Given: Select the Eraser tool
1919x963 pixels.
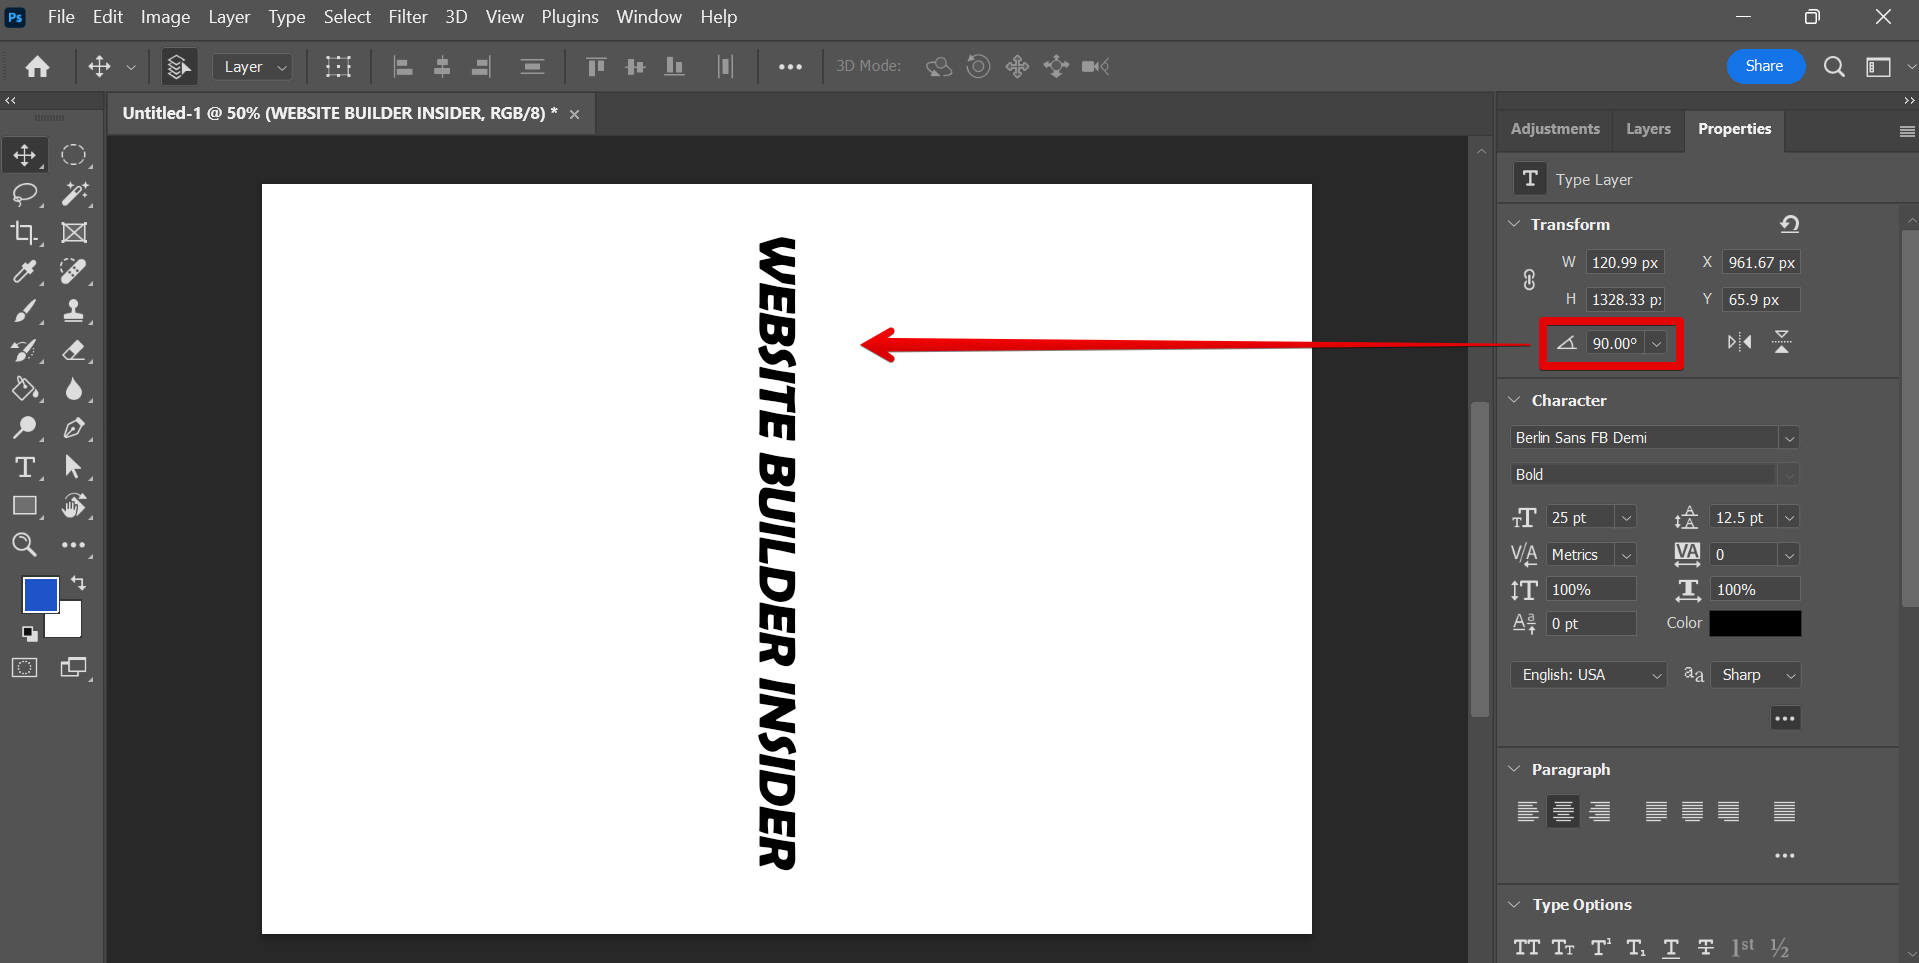Looking at the screenshot, I should (x=73, y=350).
